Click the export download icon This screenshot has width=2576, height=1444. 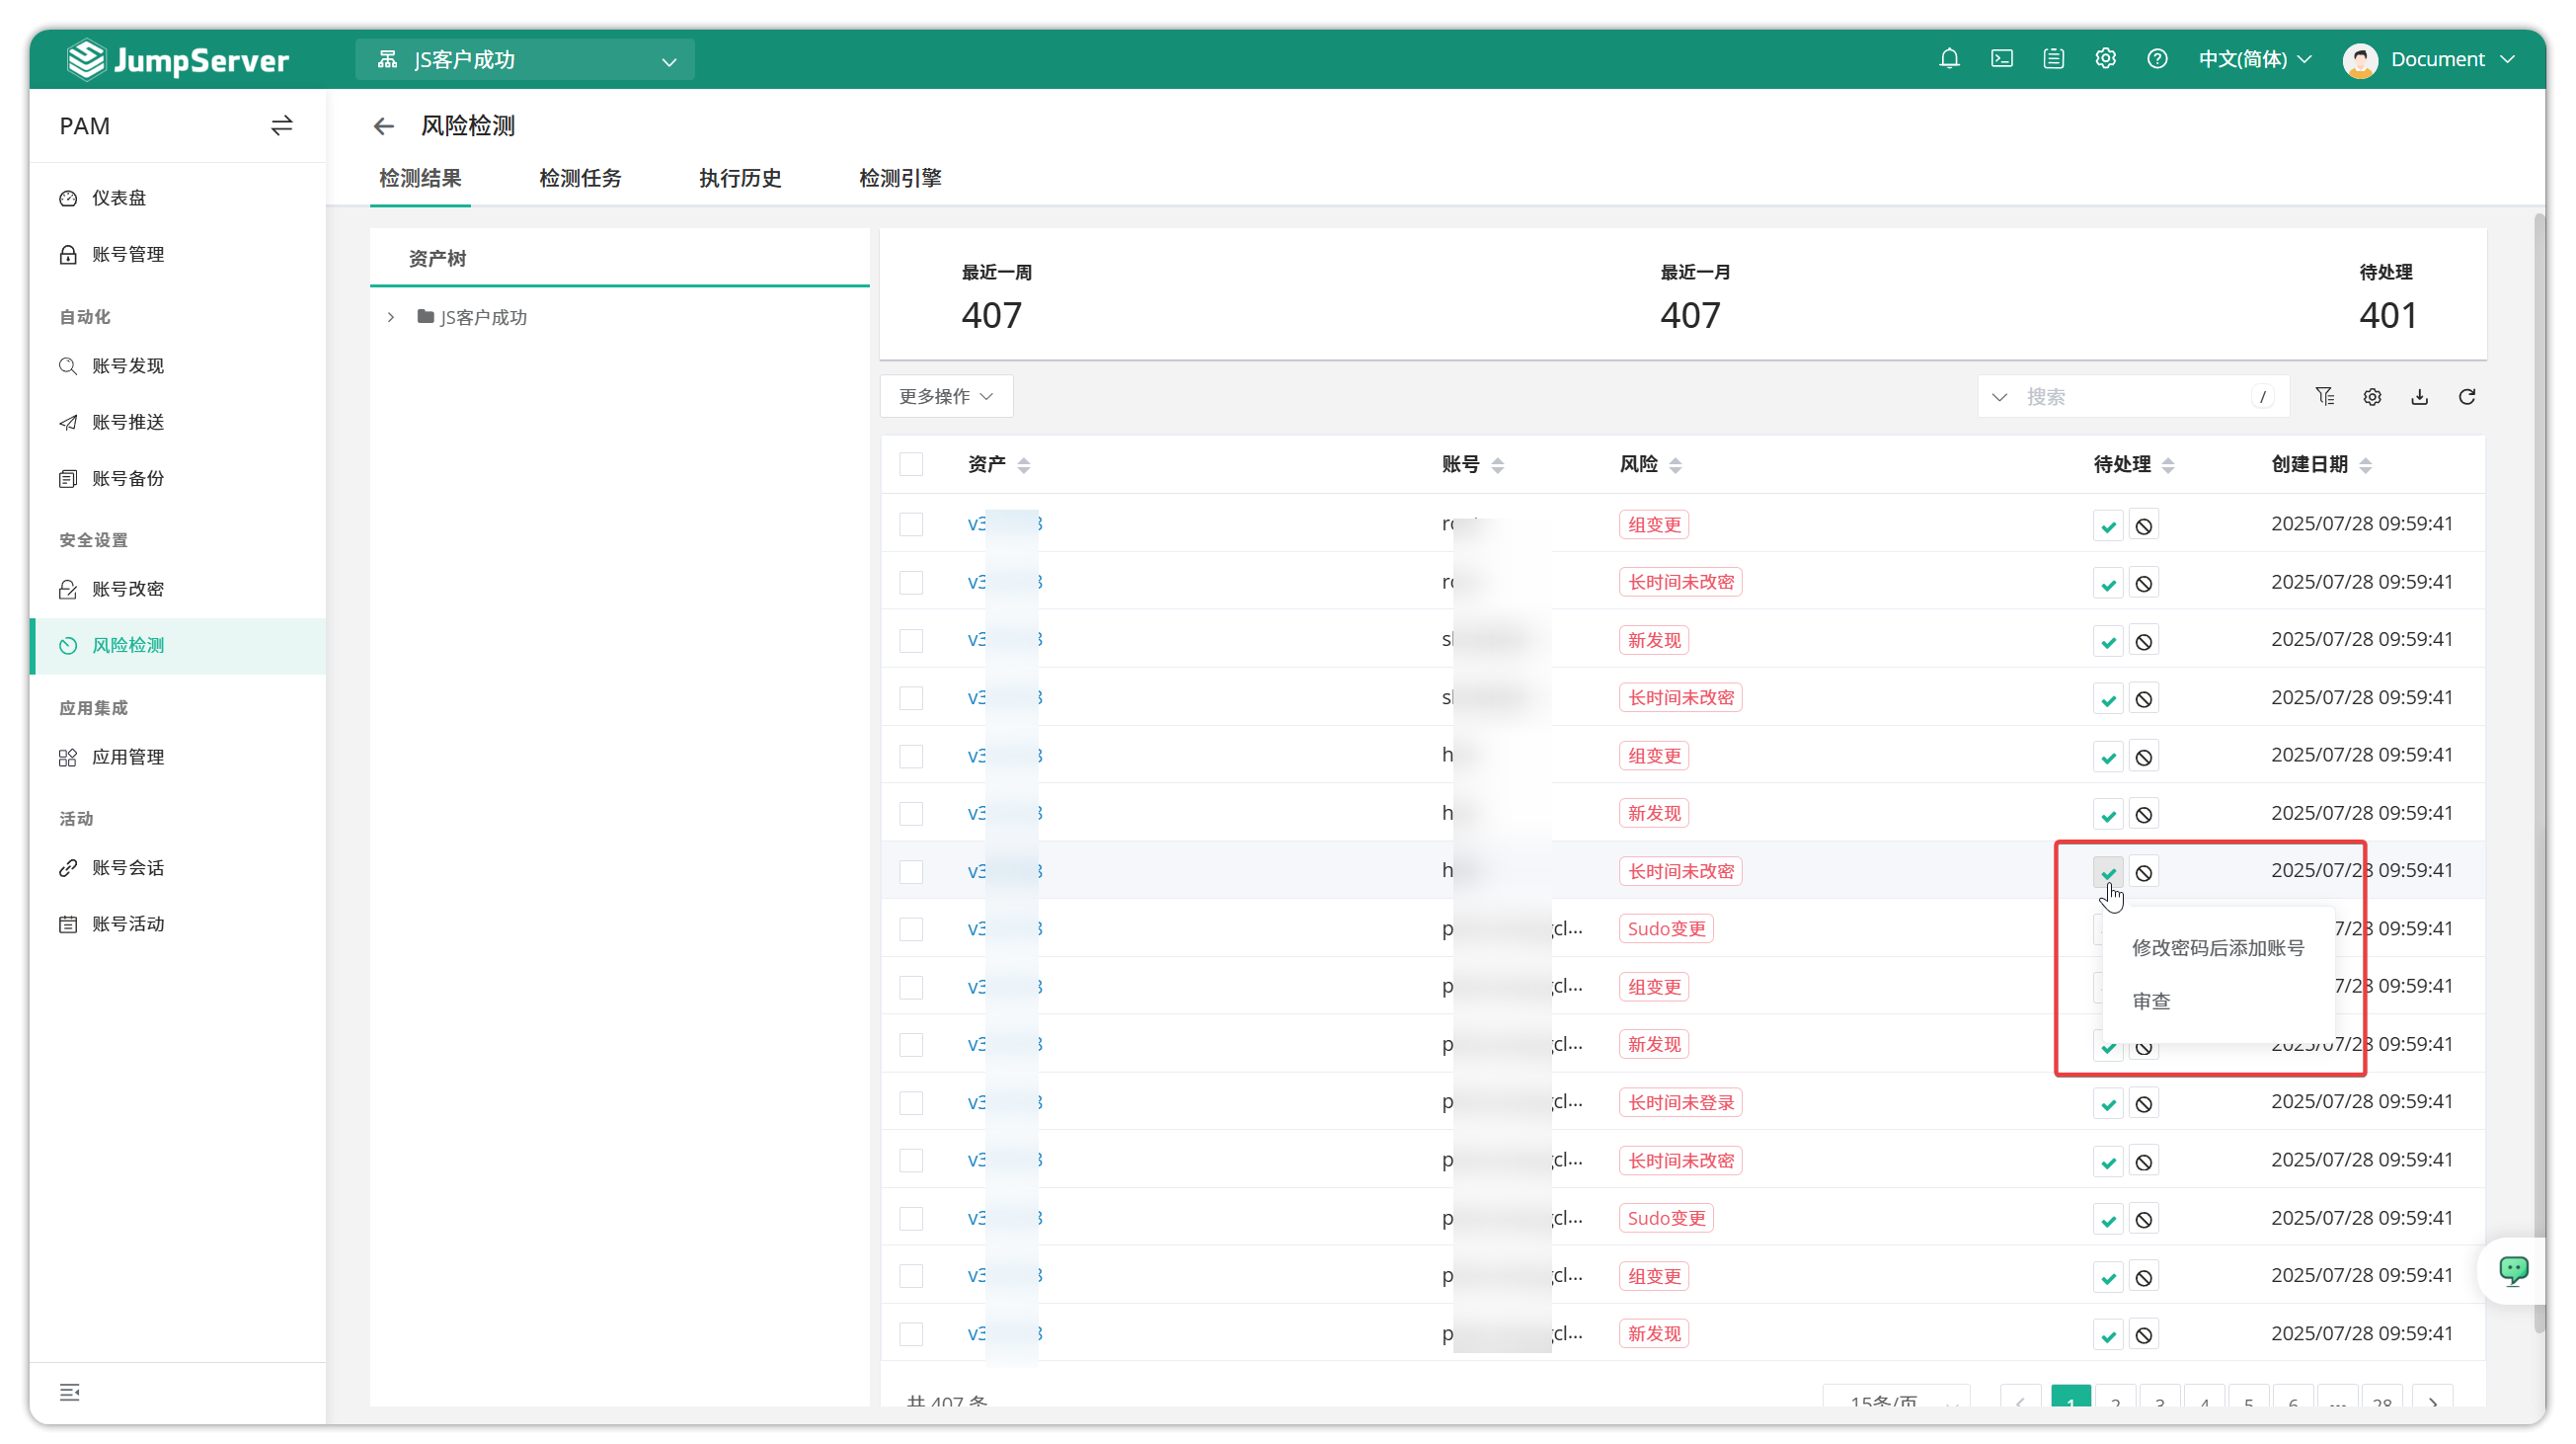click(x=2420, y=397)
